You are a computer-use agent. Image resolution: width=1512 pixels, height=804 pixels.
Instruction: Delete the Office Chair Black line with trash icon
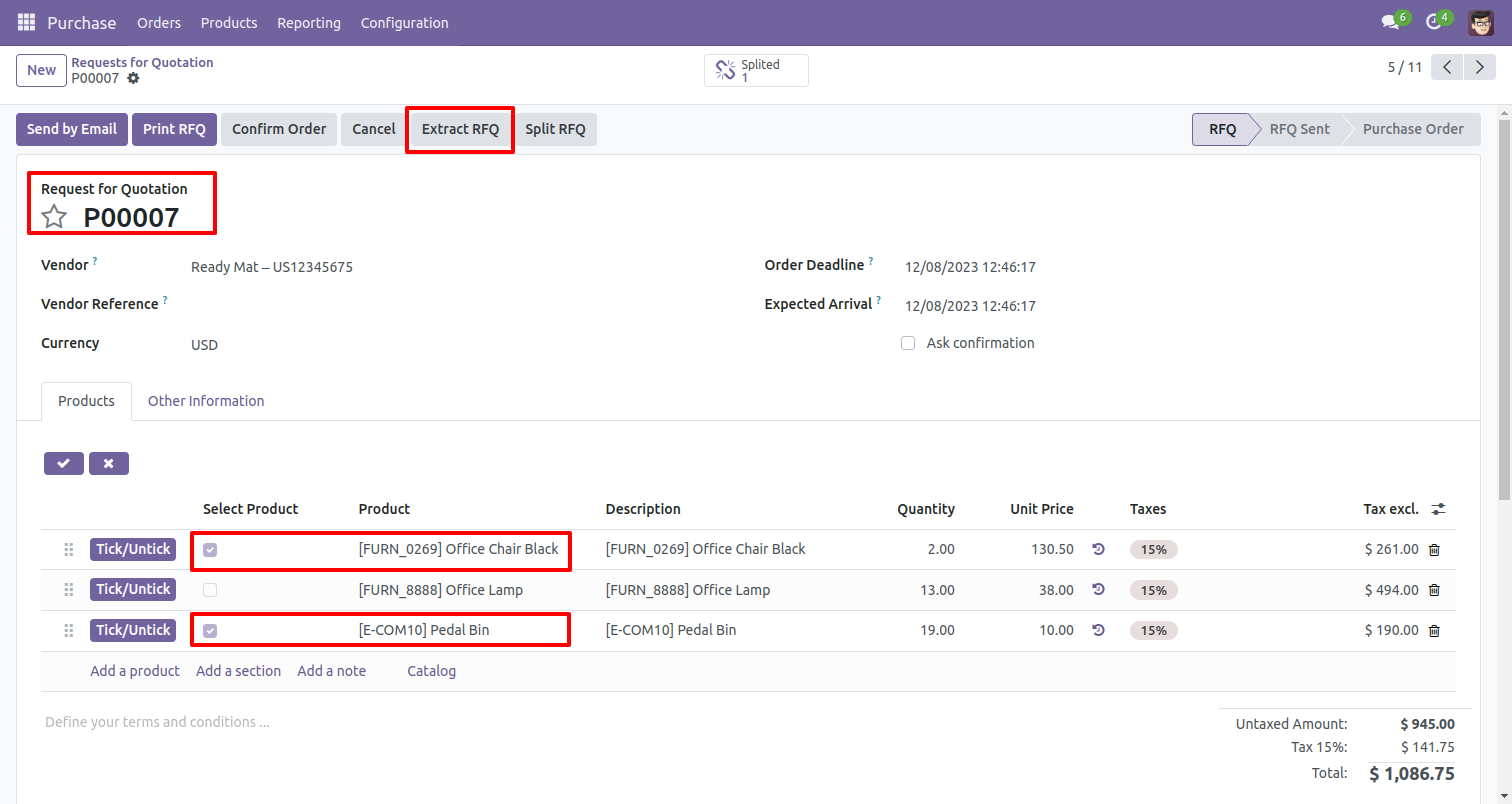pos(1434,549)
